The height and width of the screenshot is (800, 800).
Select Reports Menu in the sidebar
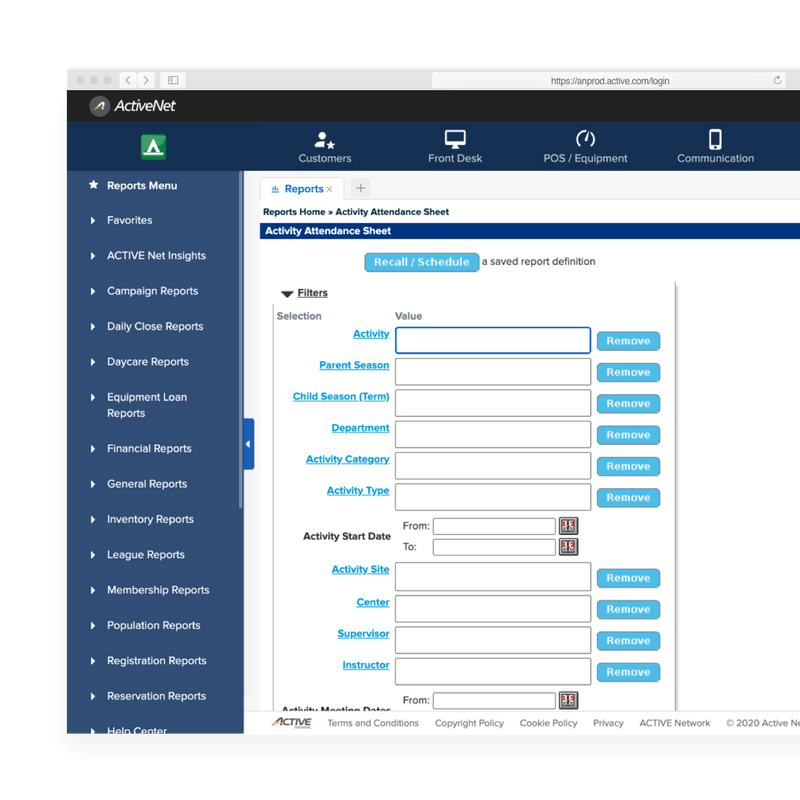point(143,185)
